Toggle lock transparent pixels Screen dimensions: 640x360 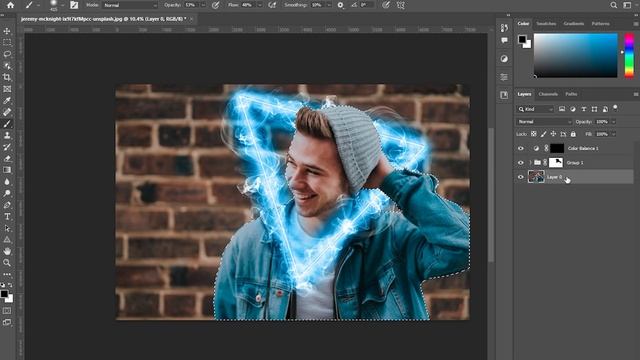click(533, 134)
